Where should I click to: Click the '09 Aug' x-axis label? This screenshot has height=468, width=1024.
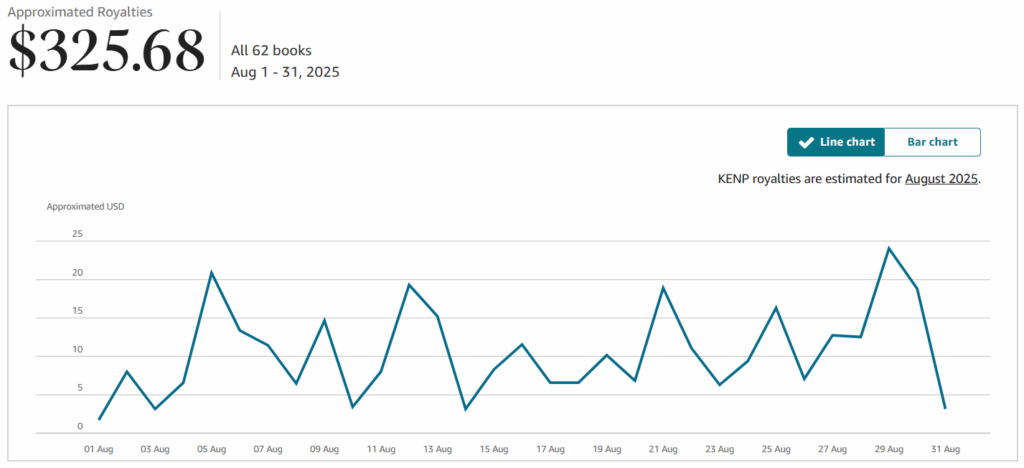[324, 450]
